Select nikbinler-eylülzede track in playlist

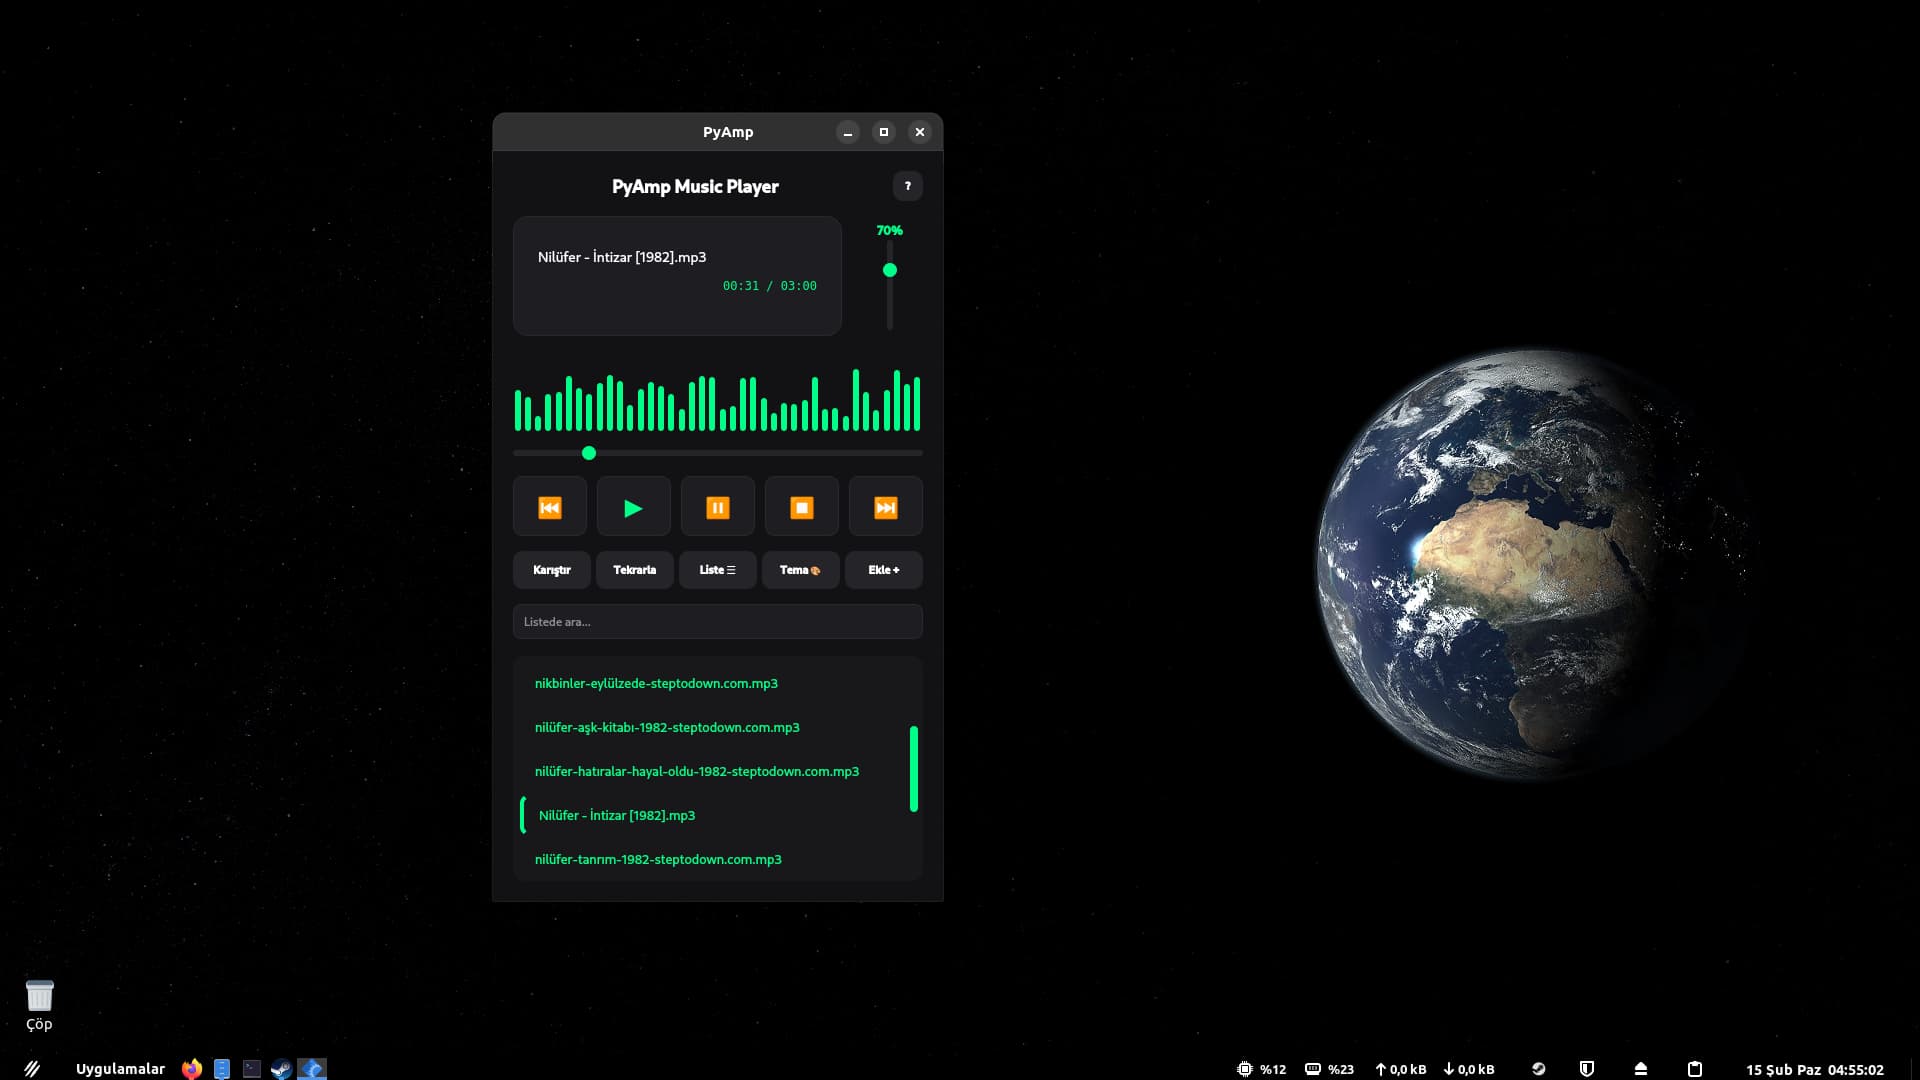656,684
